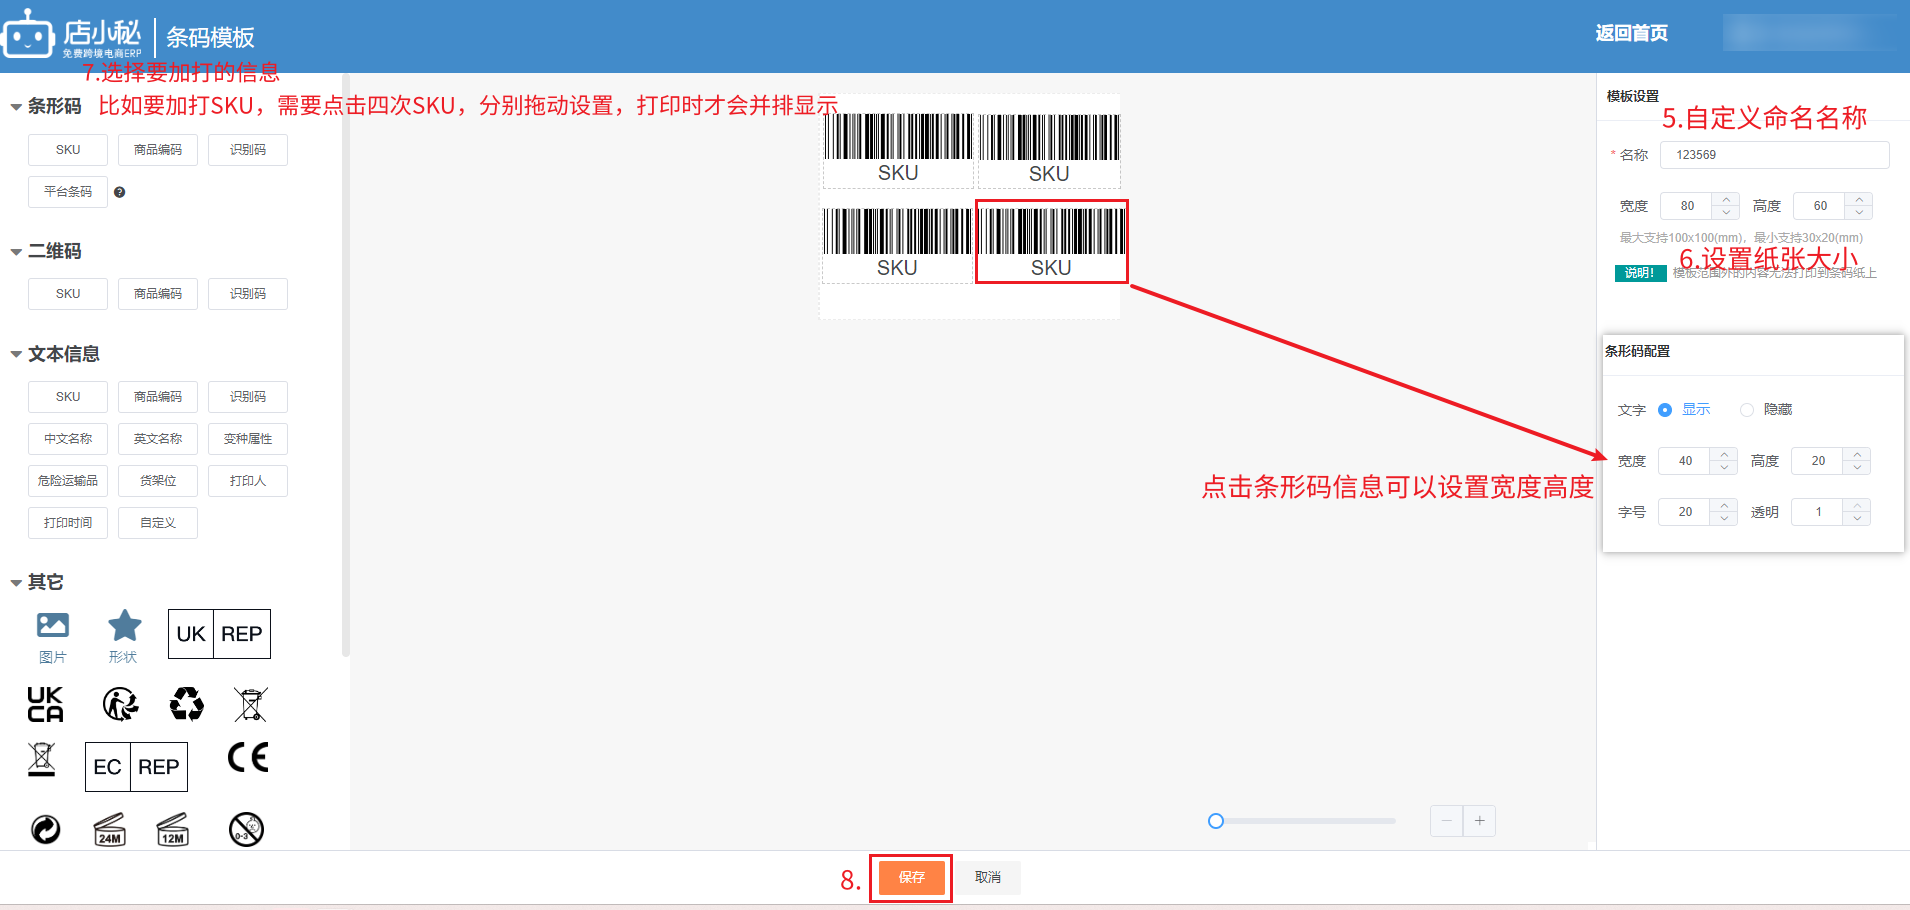Collapse the 条形码 section

click(16, 107)
